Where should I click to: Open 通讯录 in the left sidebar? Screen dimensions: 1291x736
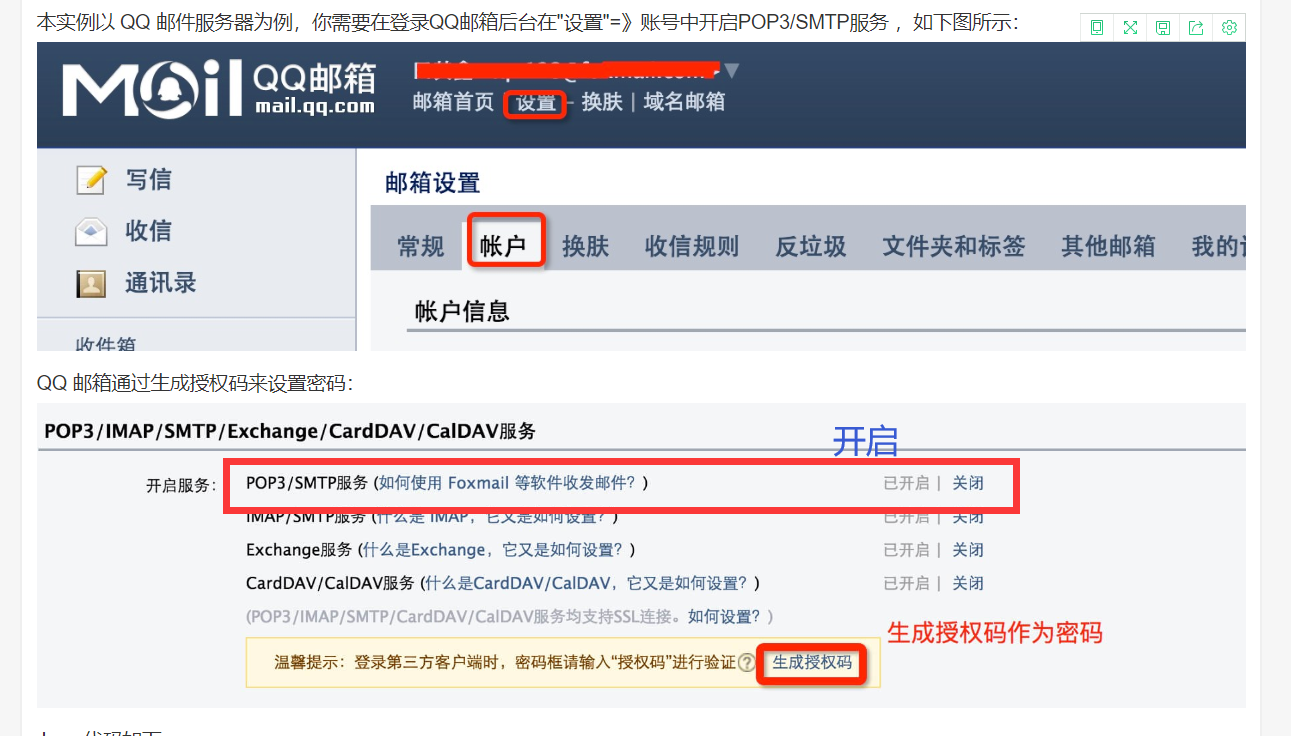[160, 284]
